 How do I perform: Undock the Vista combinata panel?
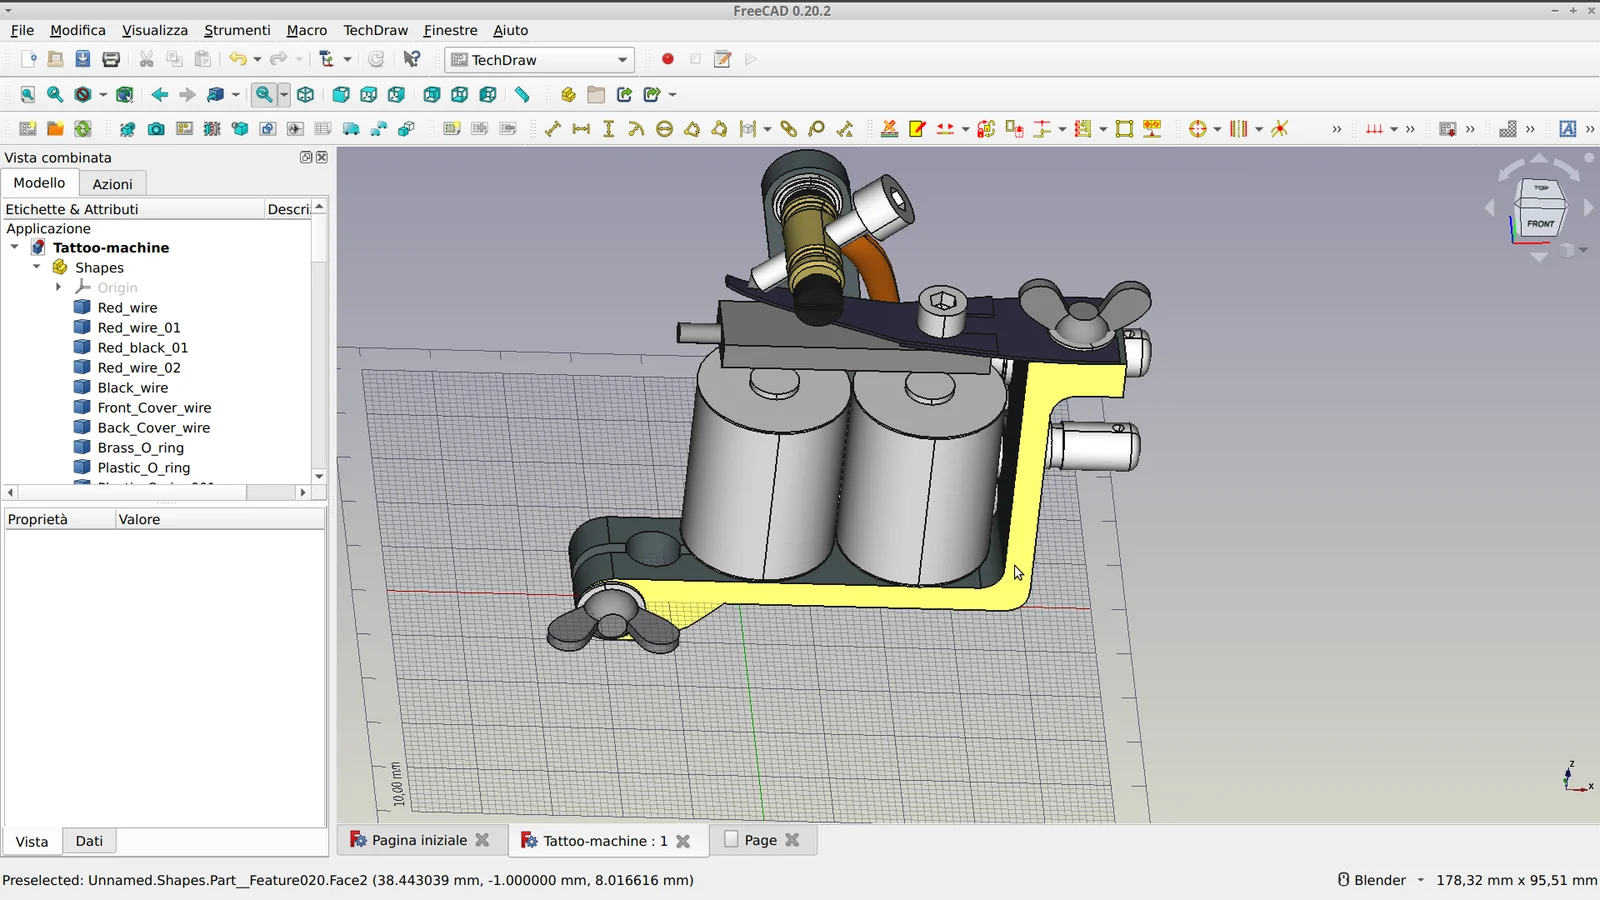(305, 157)
